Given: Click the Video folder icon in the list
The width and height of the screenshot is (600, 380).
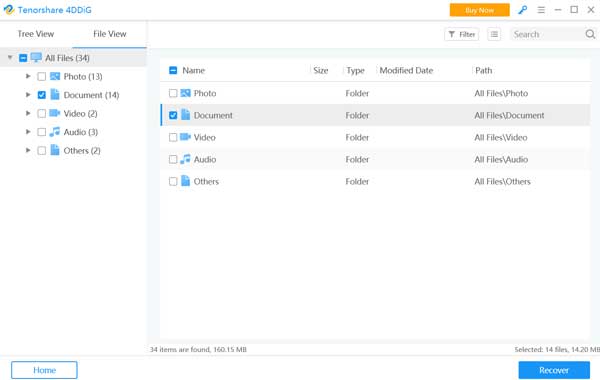Looking at the screenshot, I should pyautogui.click(x=185, y=137).
